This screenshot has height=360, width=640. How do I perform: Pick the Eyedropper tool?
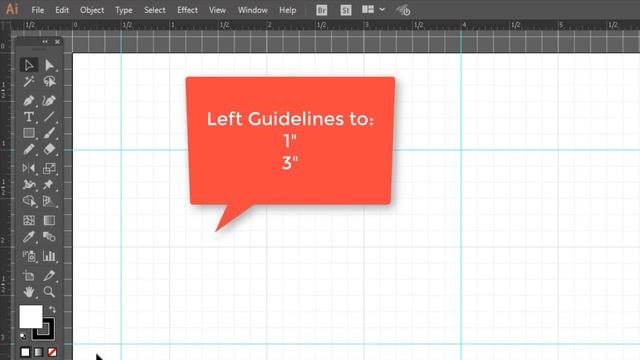click(29, 237)
